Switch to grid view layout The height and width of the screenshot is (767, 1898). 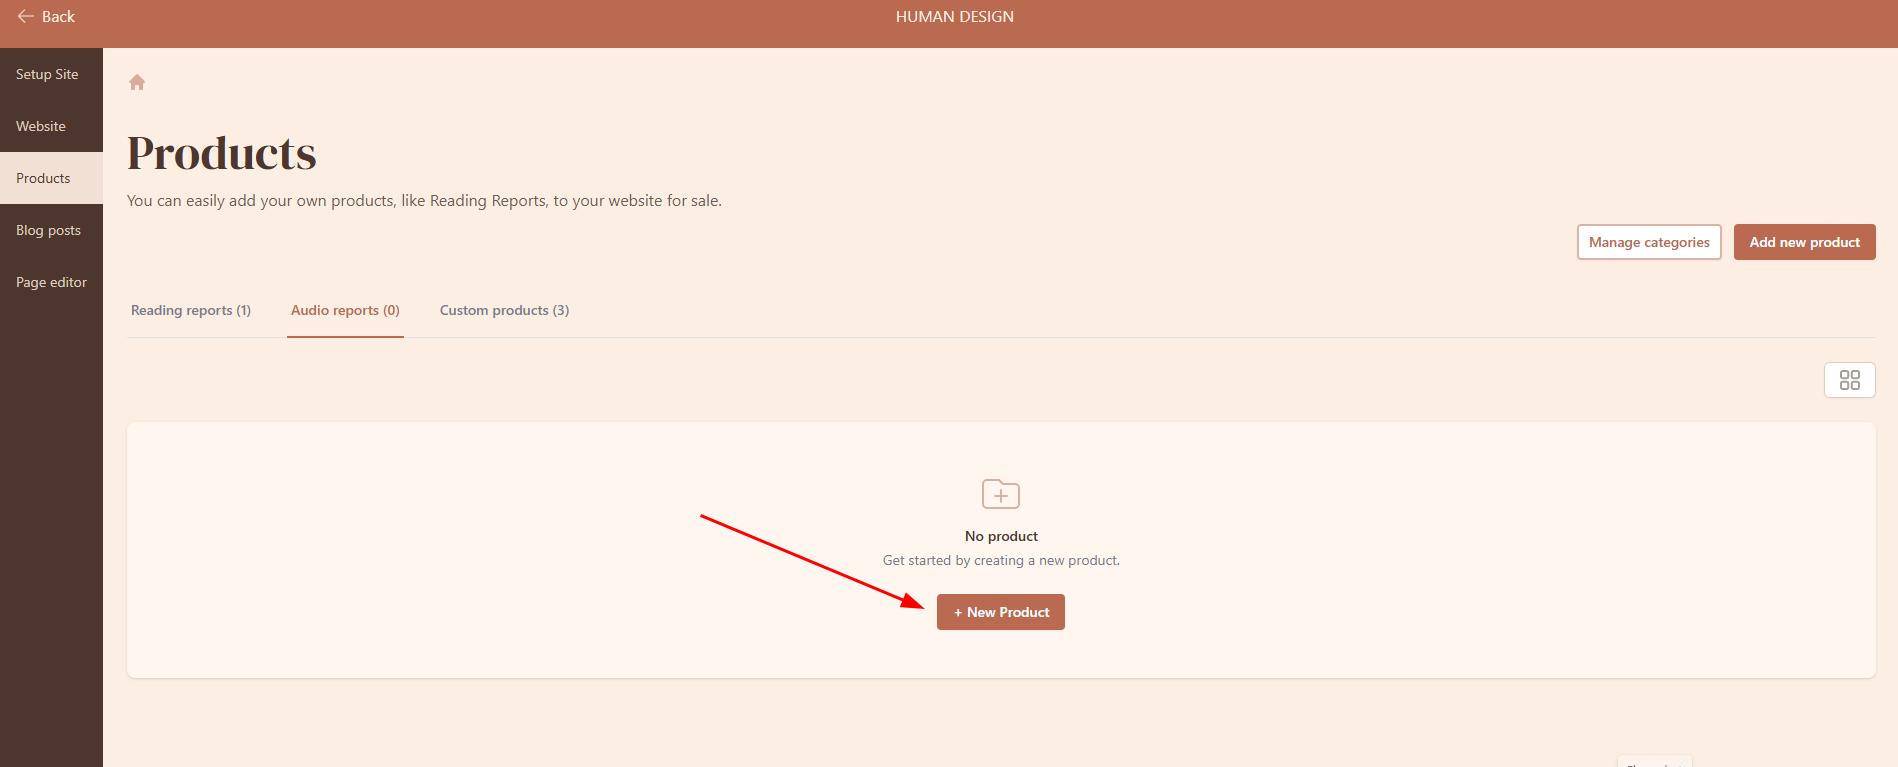coord(1849,380)
